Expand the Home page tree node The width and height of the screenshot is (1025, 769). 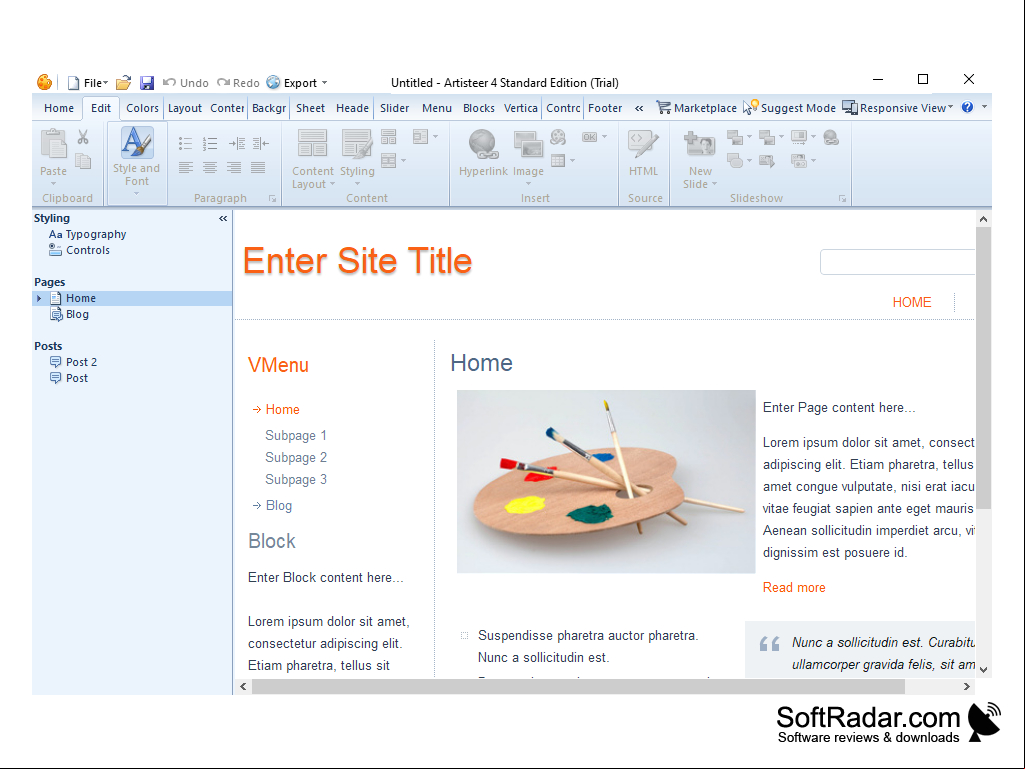point(39,298)
